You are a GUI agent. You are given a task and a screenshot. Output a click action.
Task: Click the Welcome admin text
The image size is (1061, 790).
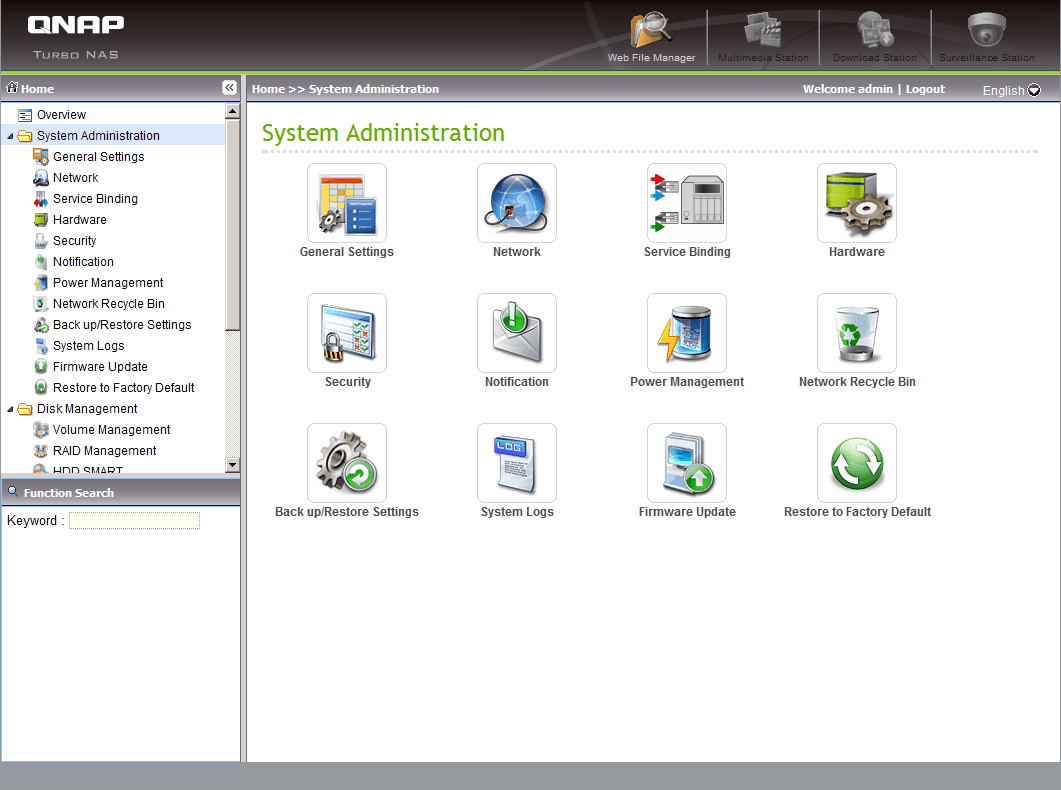pyautogui.click(x=847, y=89)
